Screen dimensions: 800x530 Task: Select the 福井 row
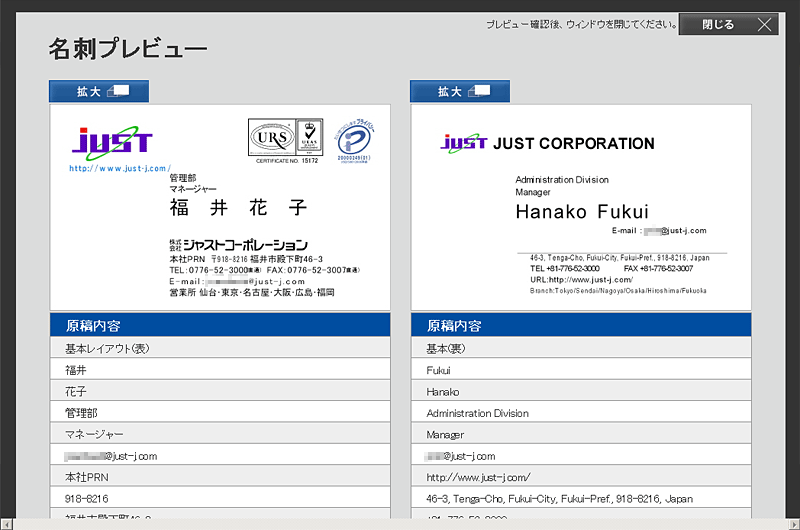coord(220,370)
